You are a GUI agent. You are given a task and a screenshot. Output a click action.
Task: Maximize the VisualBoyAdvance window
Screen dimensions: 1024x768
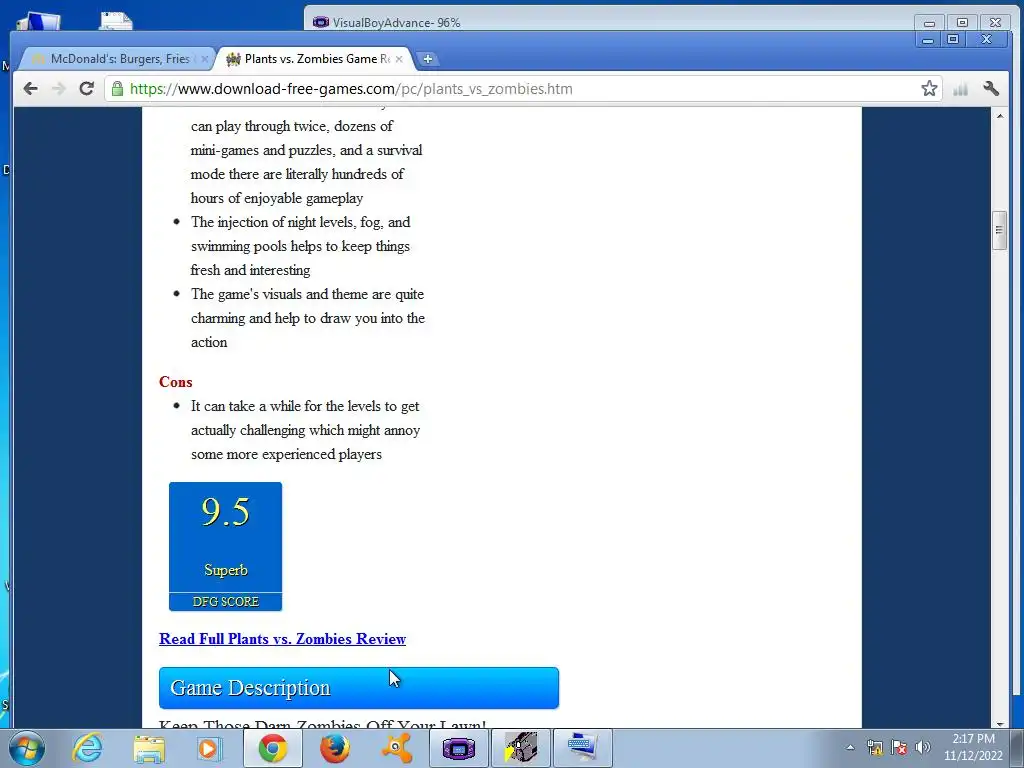click(961, 23)
